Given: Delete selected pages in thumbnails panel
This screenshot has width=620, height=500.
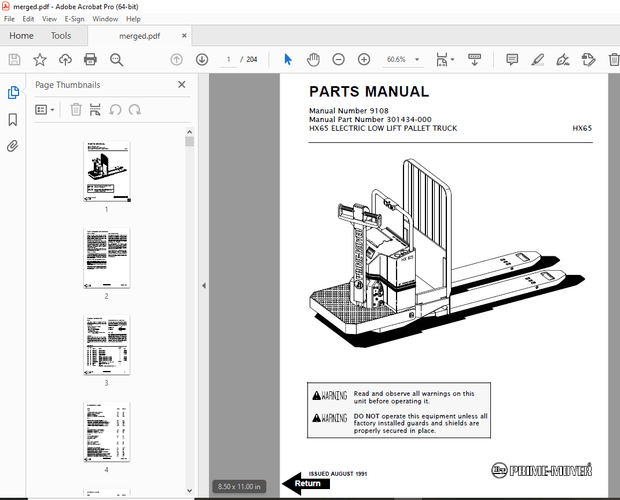Looking at the screenshot, I should click(x=76, y=109).
